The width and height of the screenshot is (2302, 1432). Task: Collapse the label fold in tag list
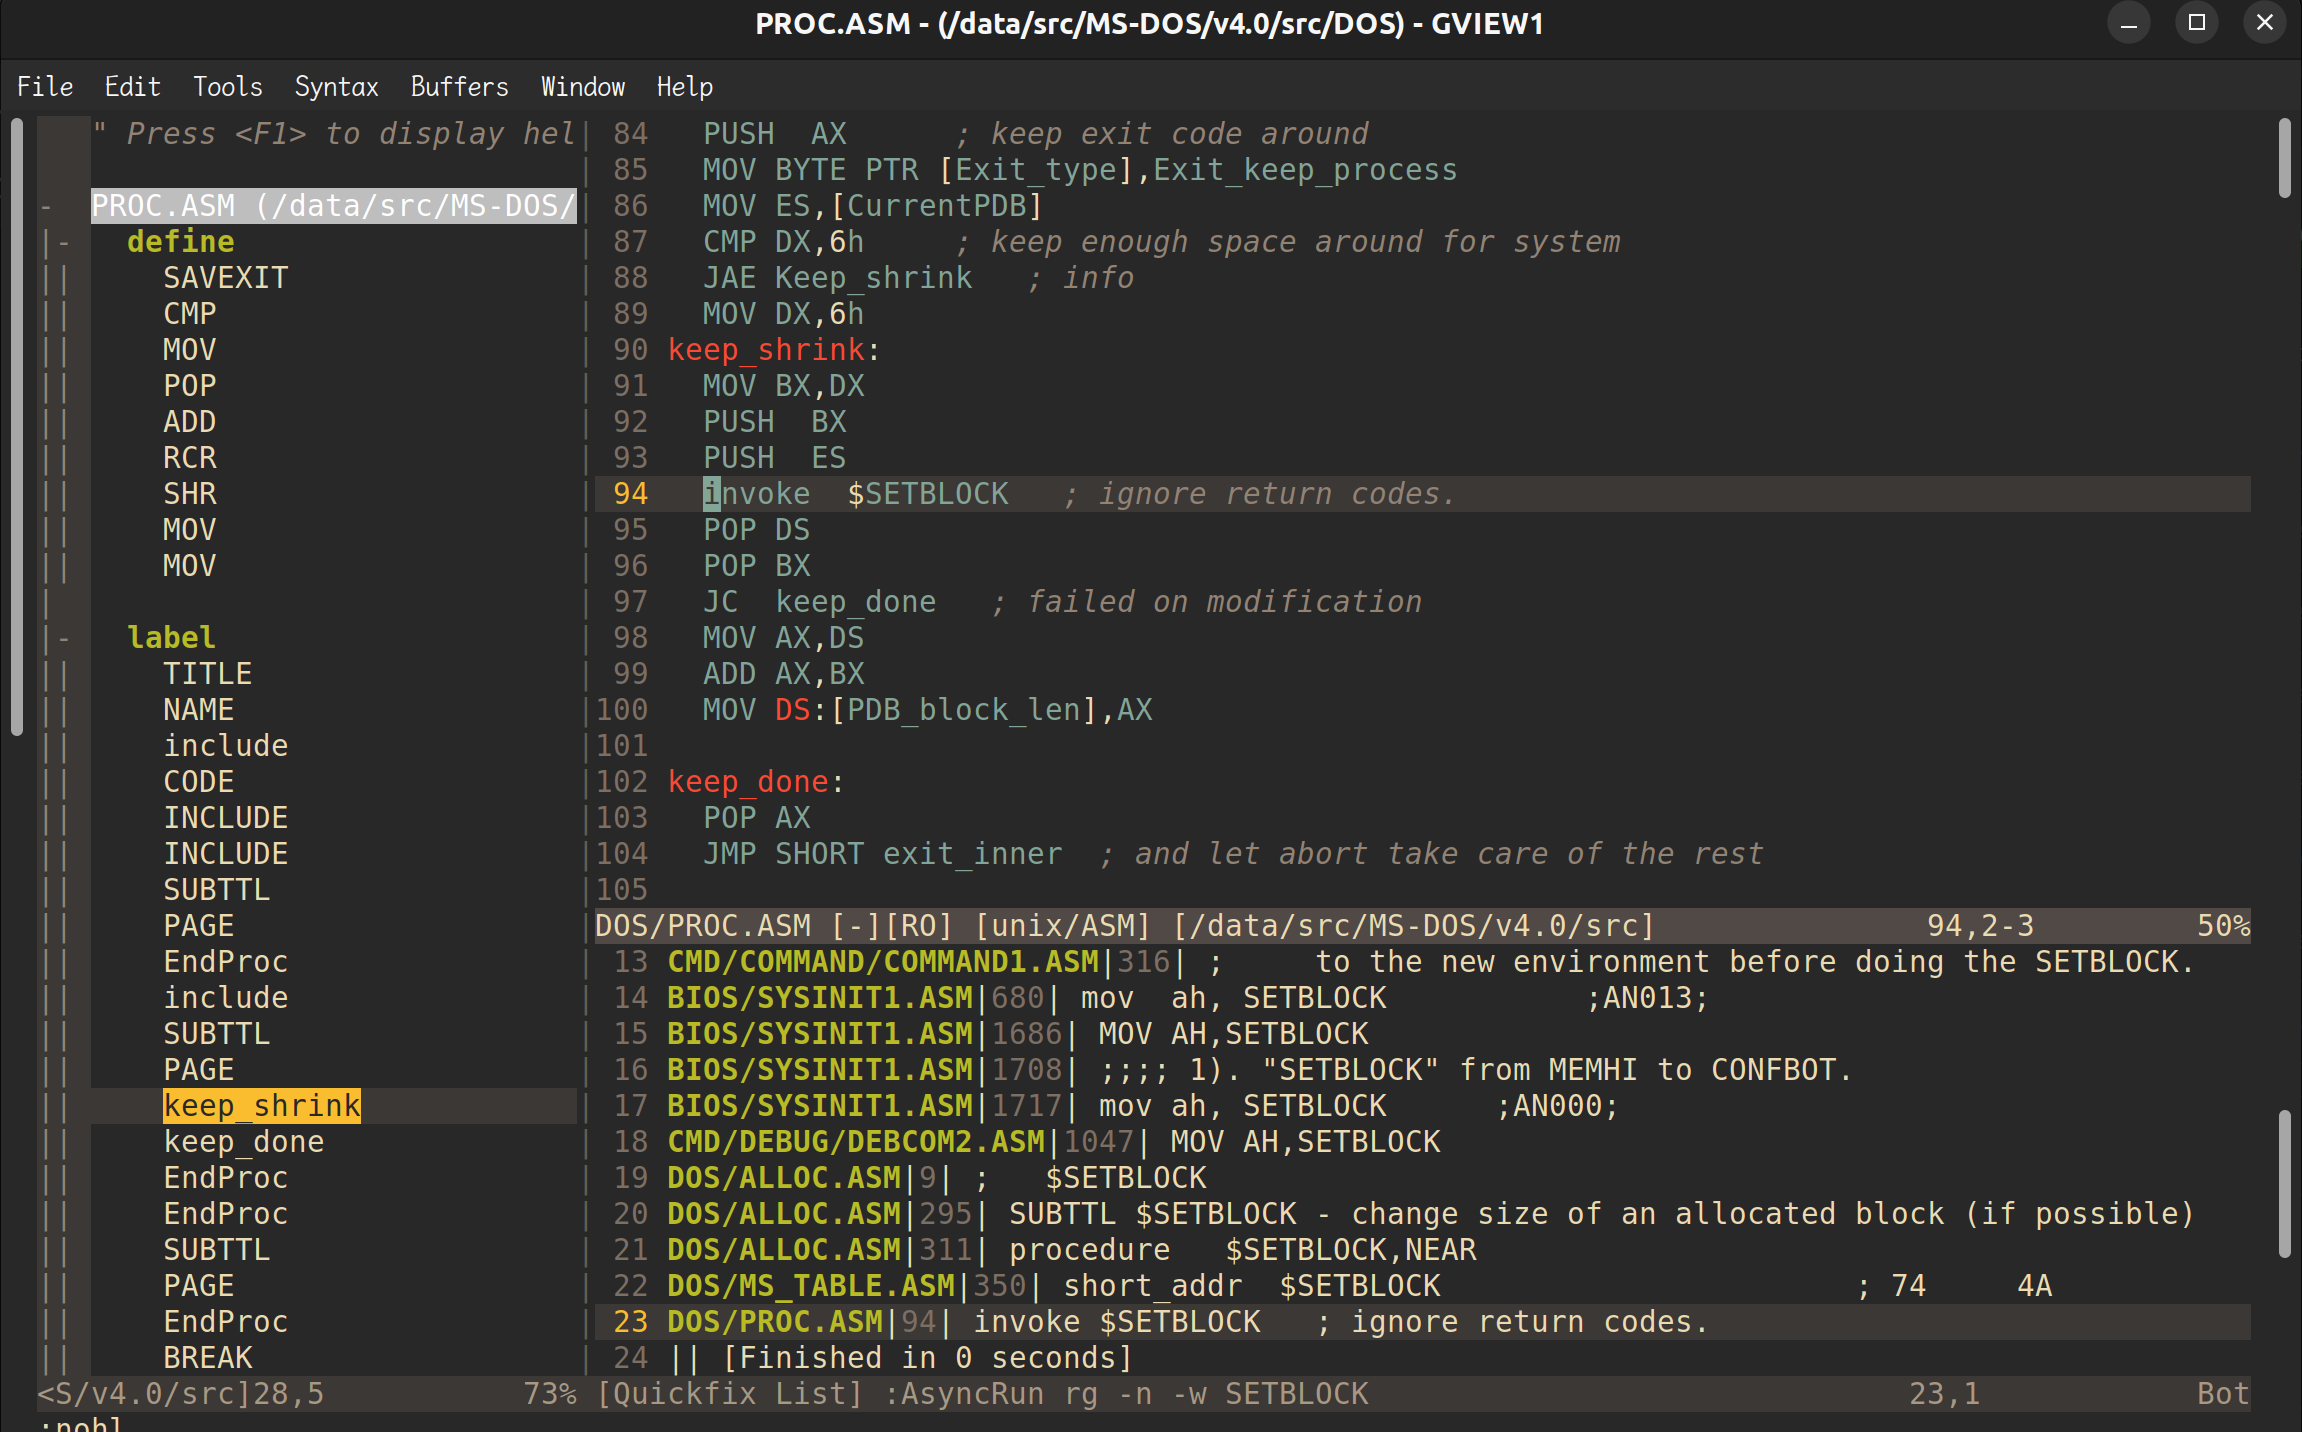(64, 638)
